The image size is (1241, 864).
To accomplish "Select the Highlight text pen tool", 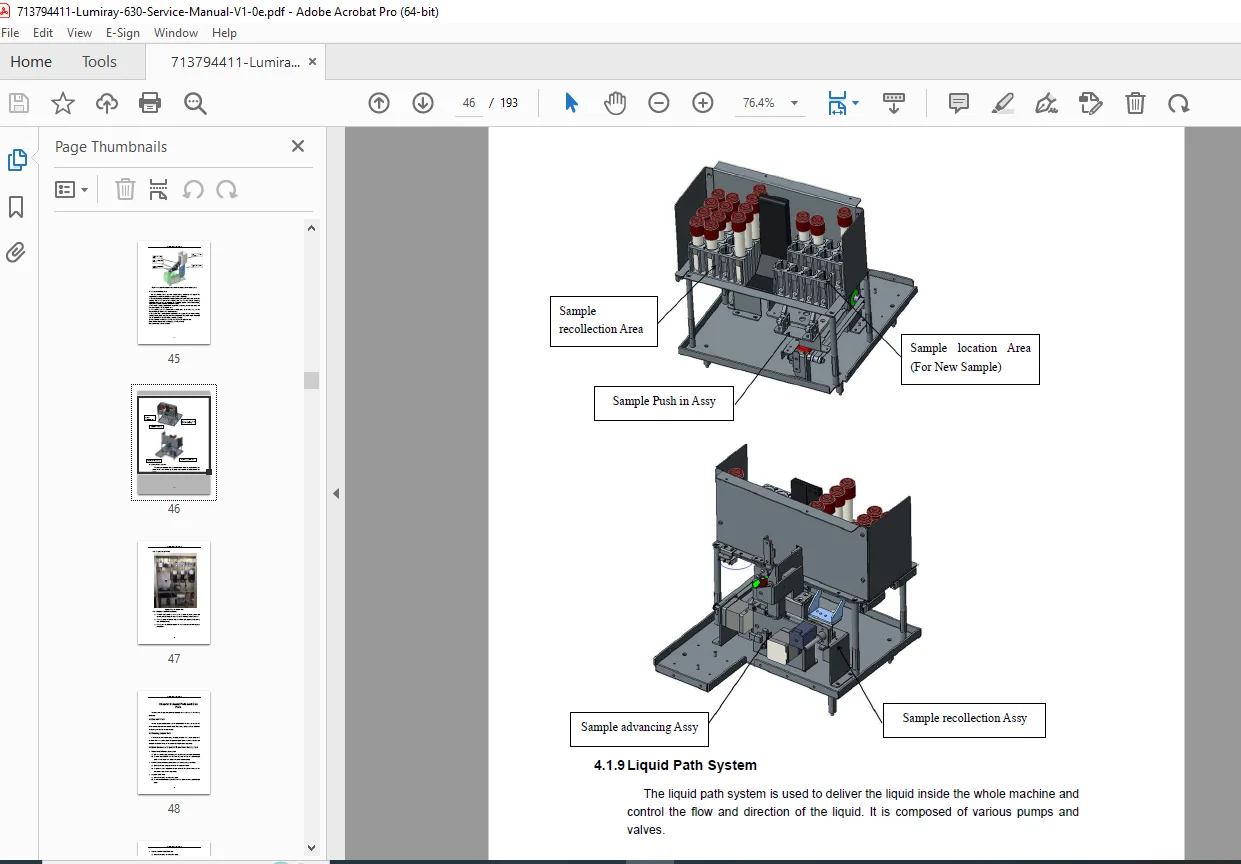I will (1003, 103).
